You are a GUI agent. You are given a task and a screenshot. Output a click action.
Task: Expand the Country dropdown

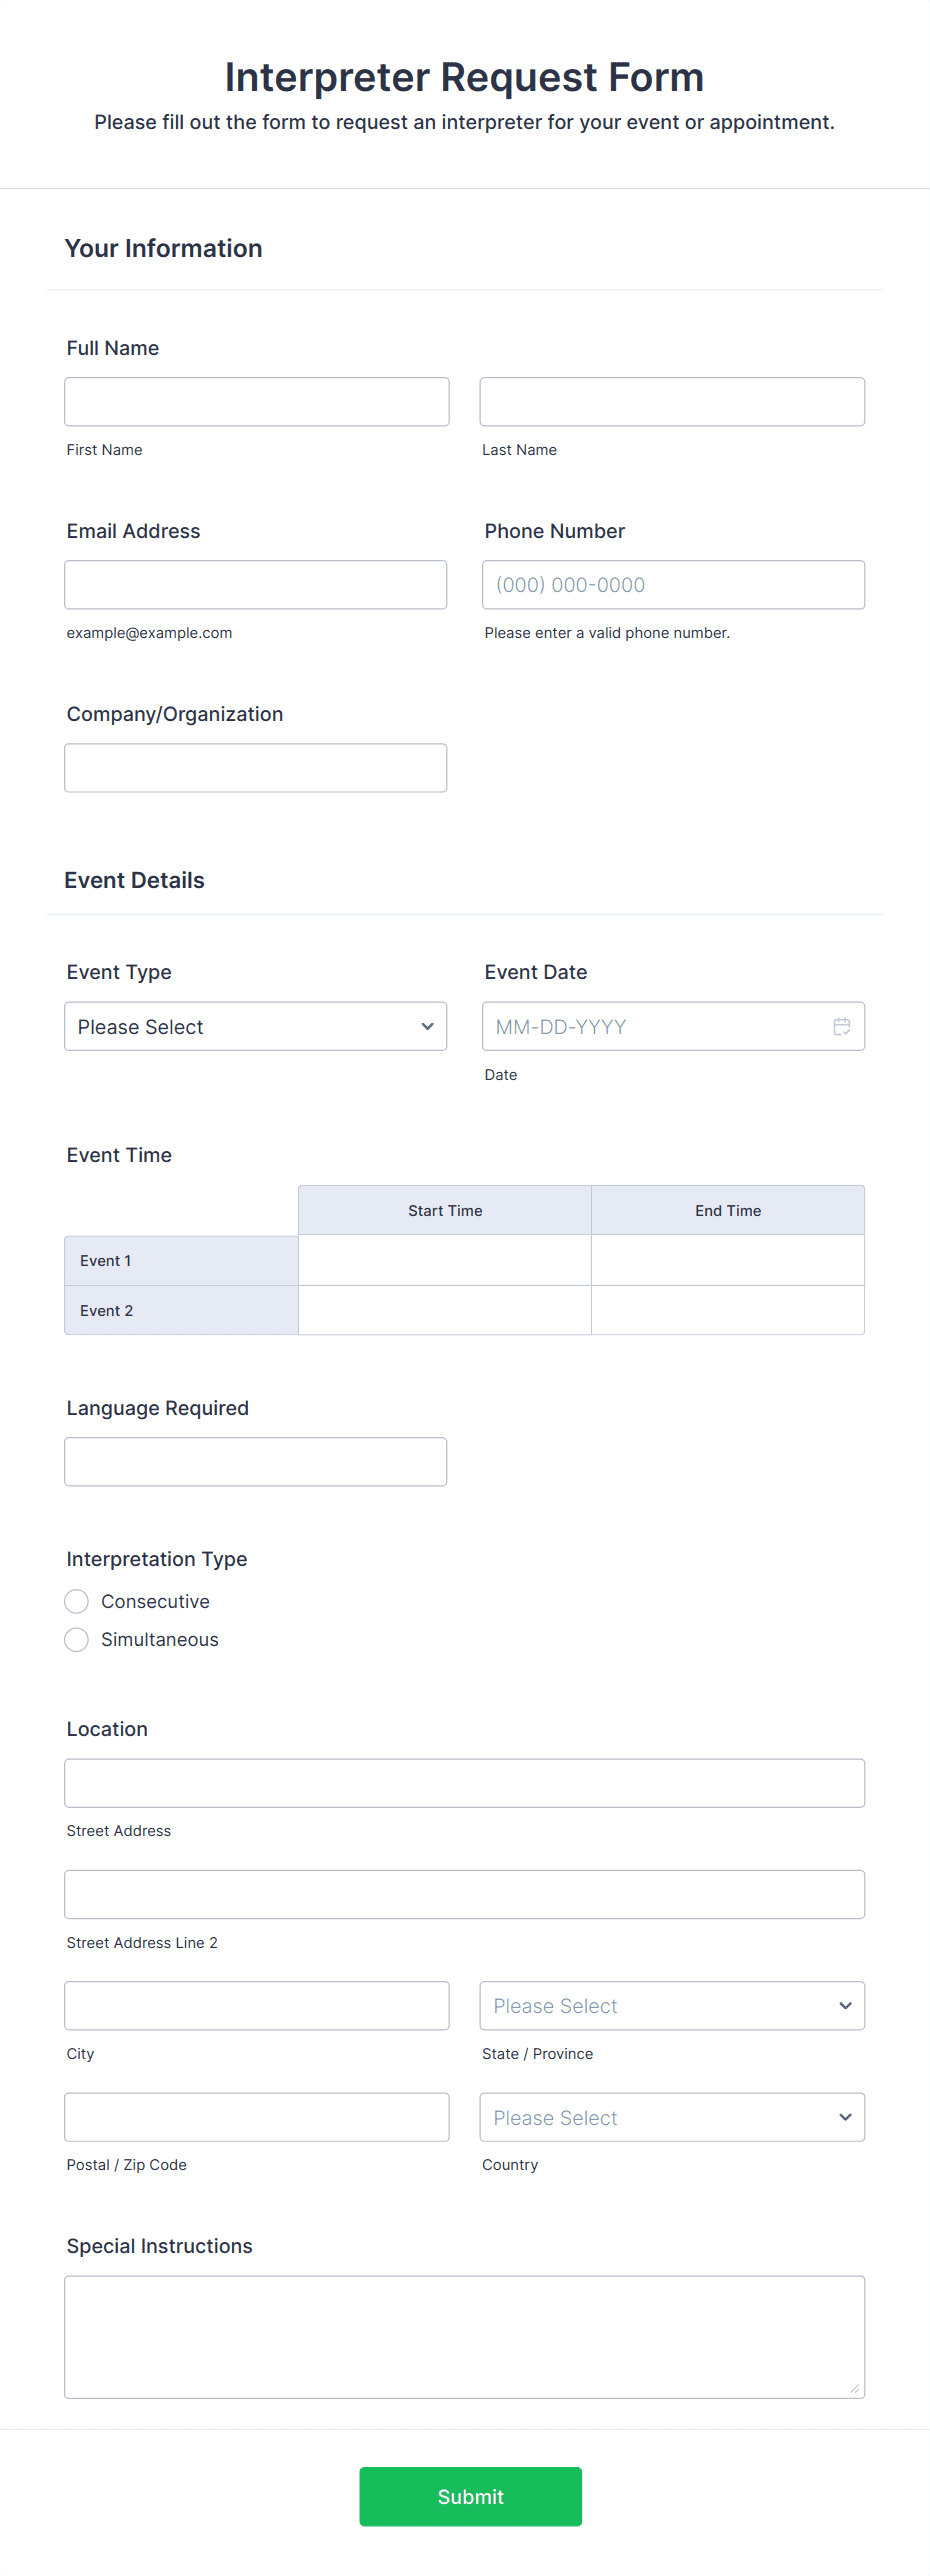pyautogui.click(x=672, y=2117)
